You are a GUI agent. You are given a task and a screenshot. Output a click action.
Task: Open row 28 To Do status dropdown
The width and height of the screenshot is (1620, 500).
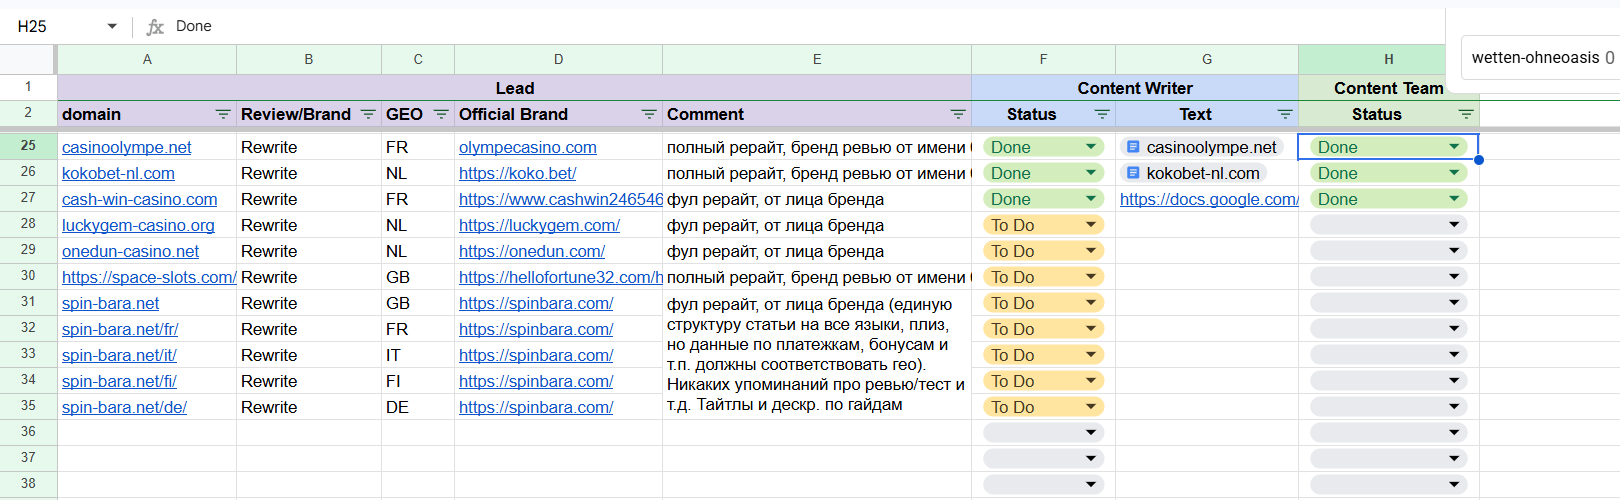pos(1091,225)
